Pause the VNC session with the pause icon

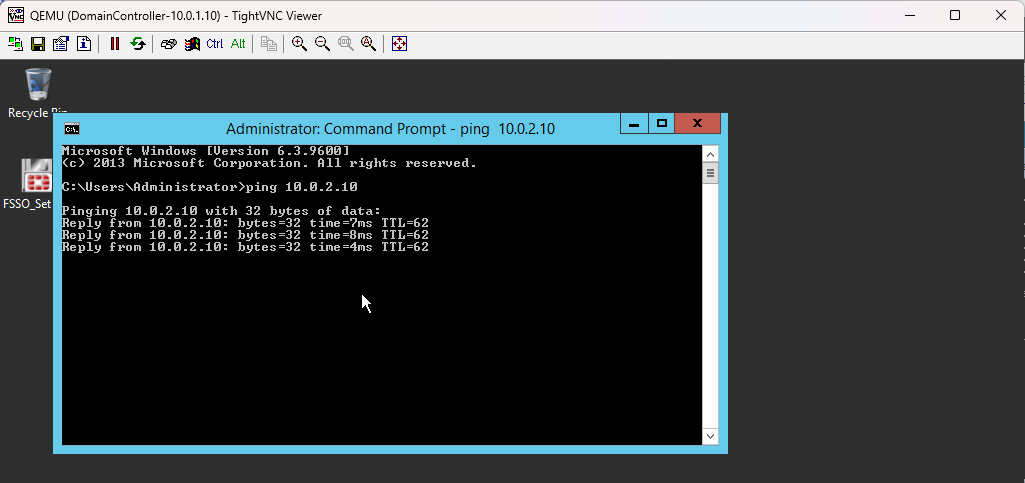115,44
